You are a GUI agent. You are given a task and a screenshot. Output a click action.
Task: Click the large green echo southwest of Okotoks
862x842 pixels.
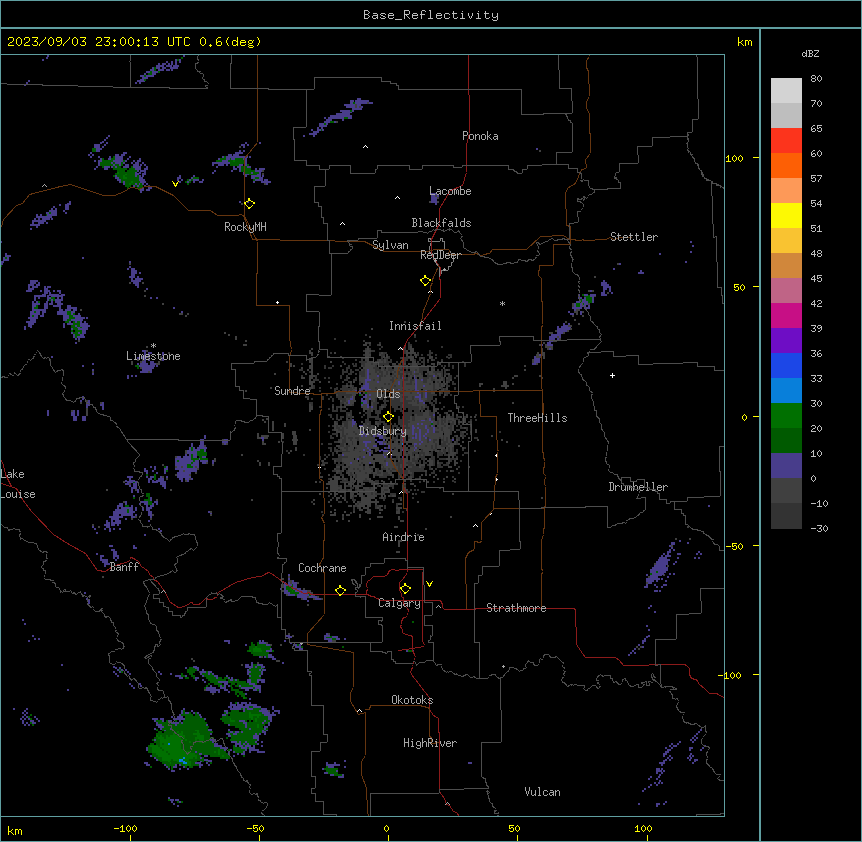(x=184, y=740)
